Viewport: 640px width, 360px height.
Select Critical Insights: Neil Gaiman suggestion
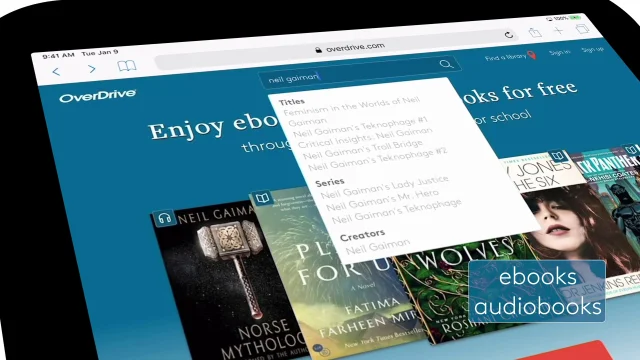pyautogui.click(x=365, y=138)
